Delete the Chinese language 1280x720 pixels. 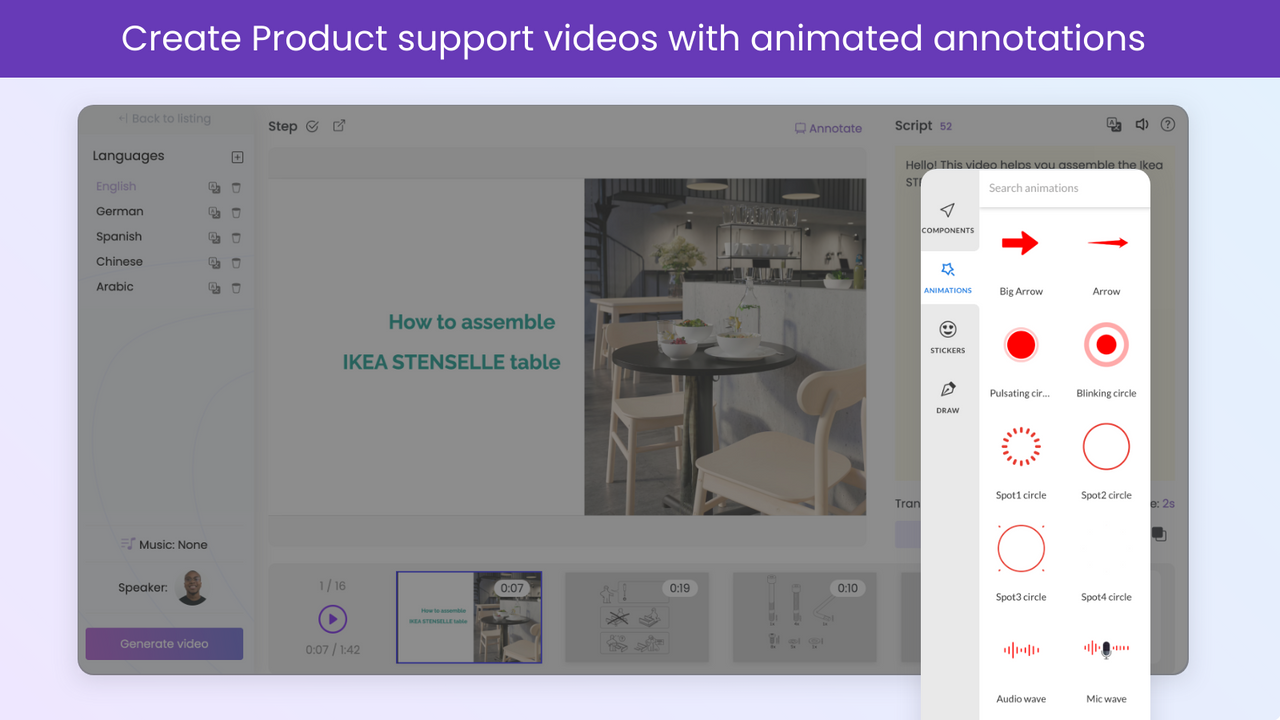tap(236, 262)
